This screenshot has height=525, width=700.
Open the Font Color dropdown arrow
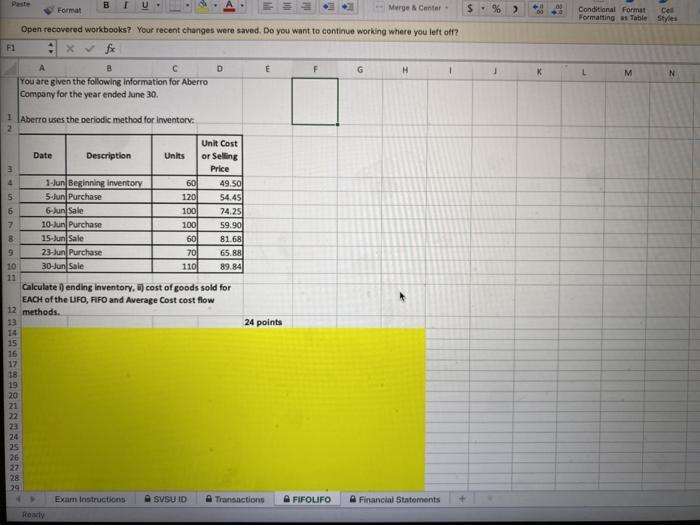(242, 6)
